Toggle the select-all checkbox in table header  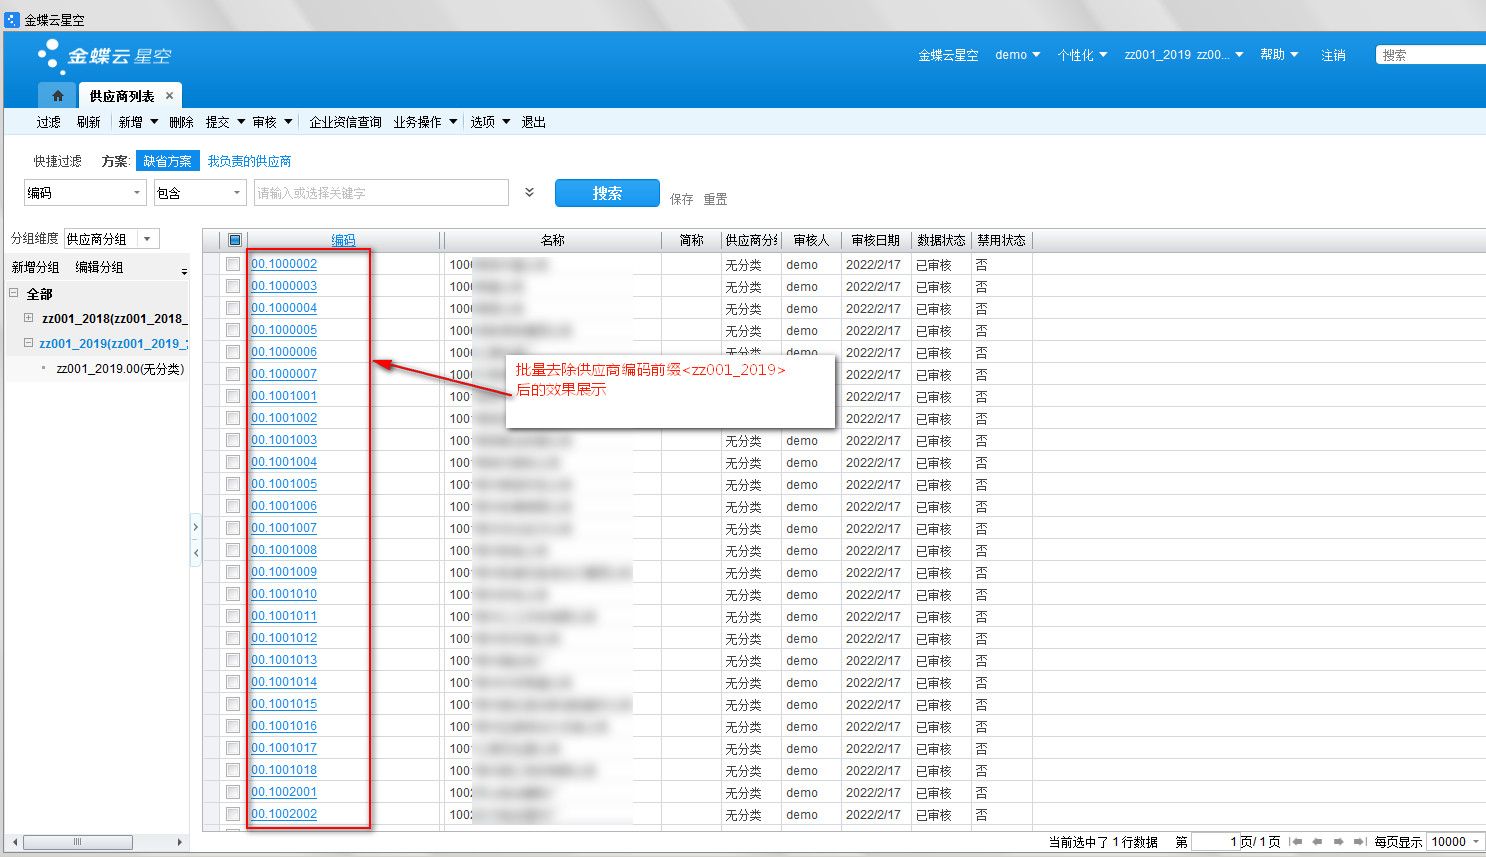point(234,240)
